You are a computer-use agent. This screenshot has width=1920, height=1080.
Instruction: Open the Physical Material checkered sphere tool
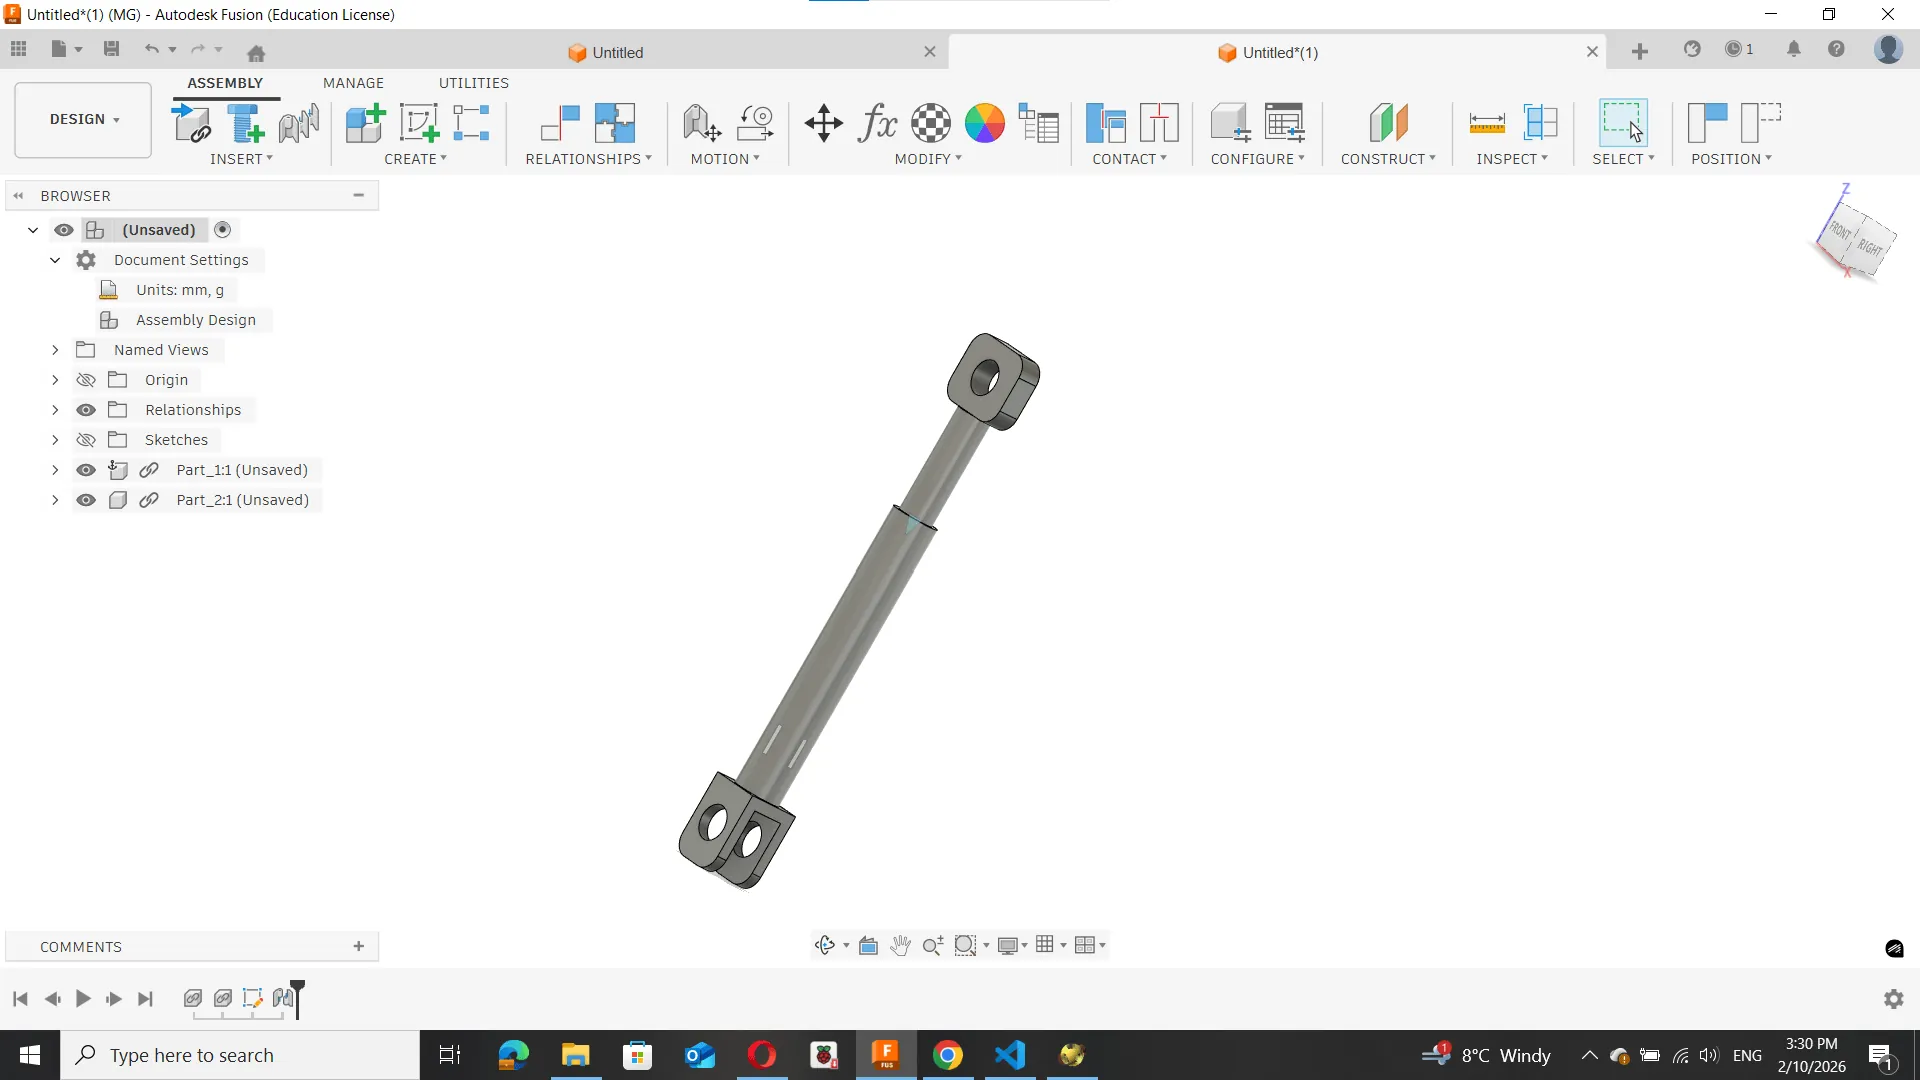click(930, 123)
